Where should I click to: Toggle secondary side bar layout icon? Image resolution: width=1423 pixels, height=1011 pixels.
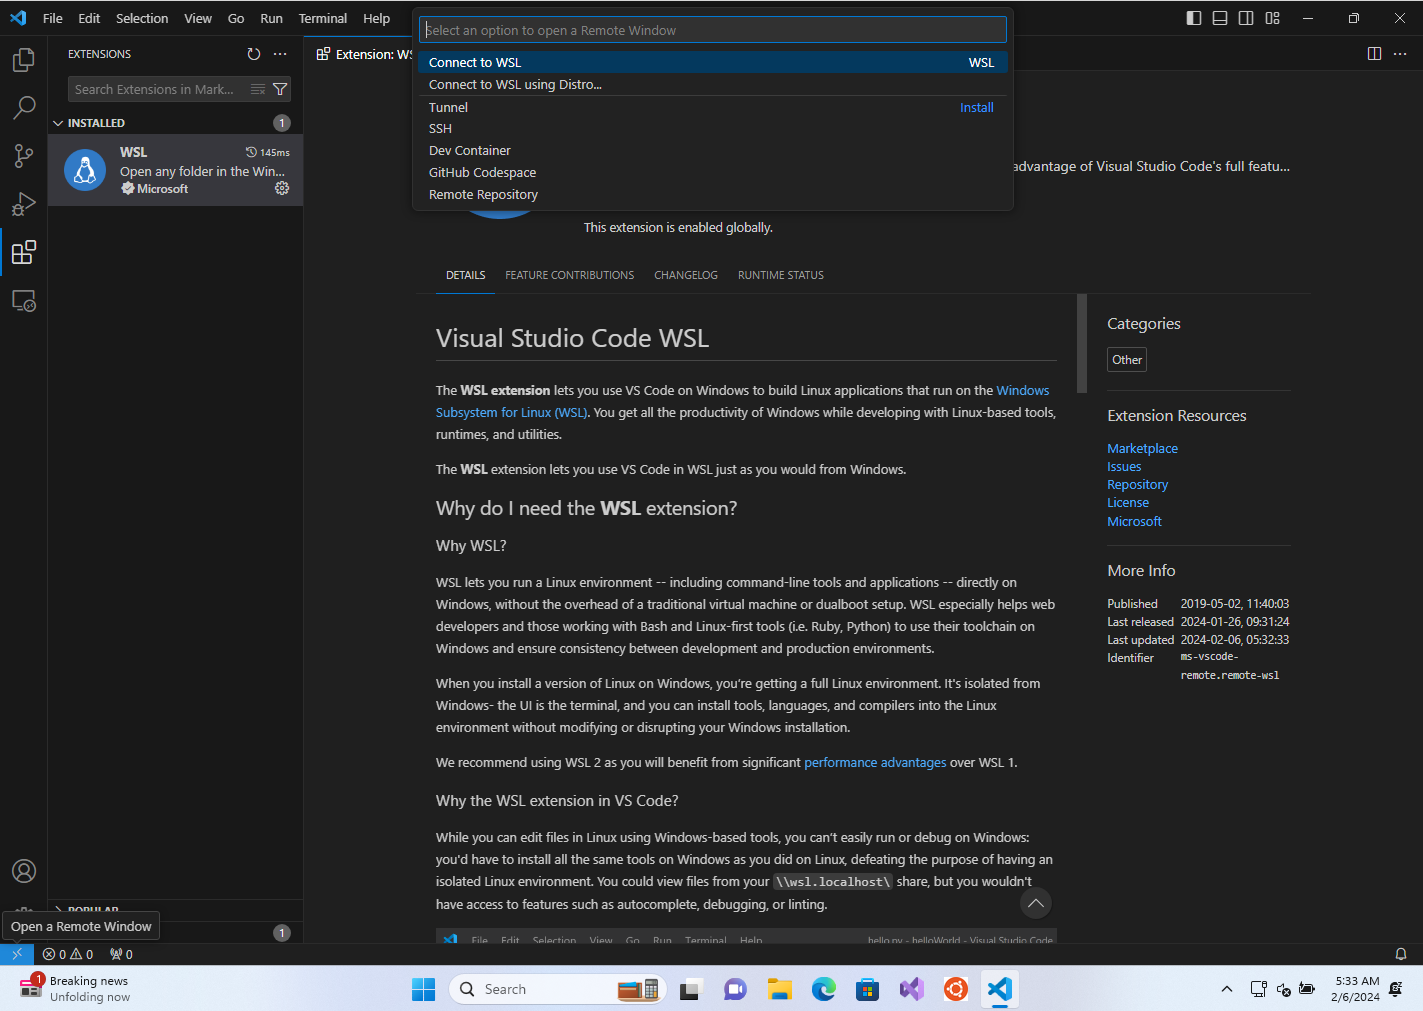pyautogui.click(x=1246, y=18)
